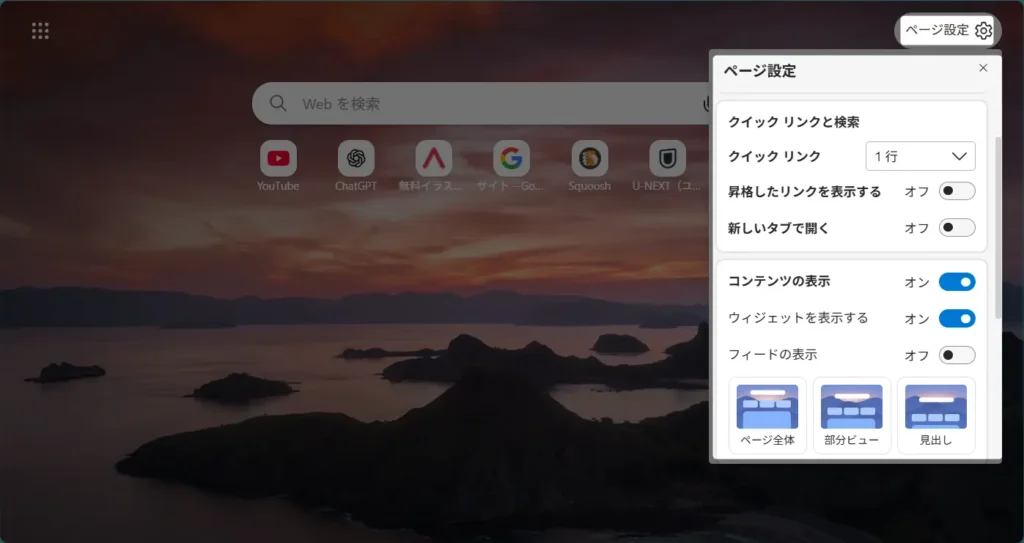Open the Google quick link tile

[511, 158]
